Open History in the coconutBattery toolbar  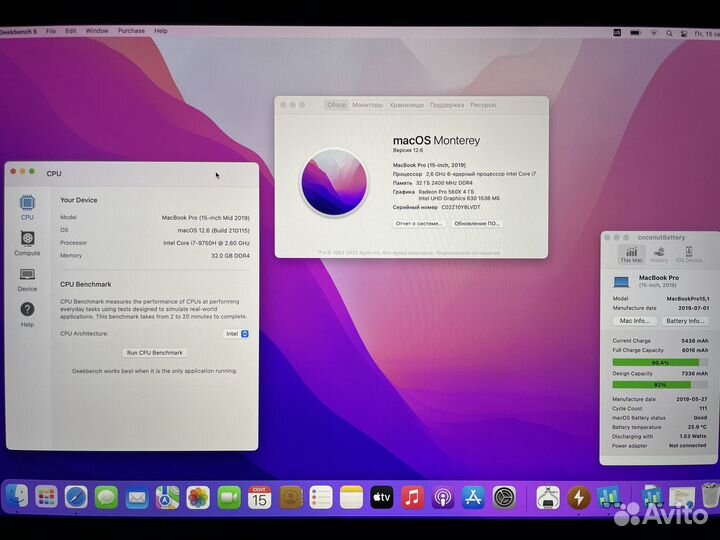(x=659, y=254)
